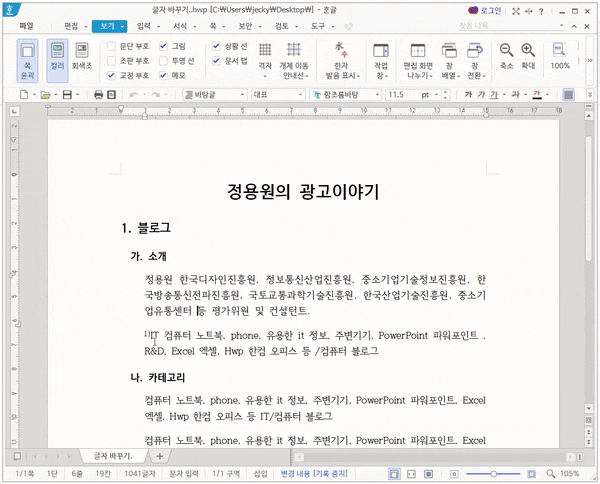Click the status bar magnifier zoom icon

(x=551, y=474)
